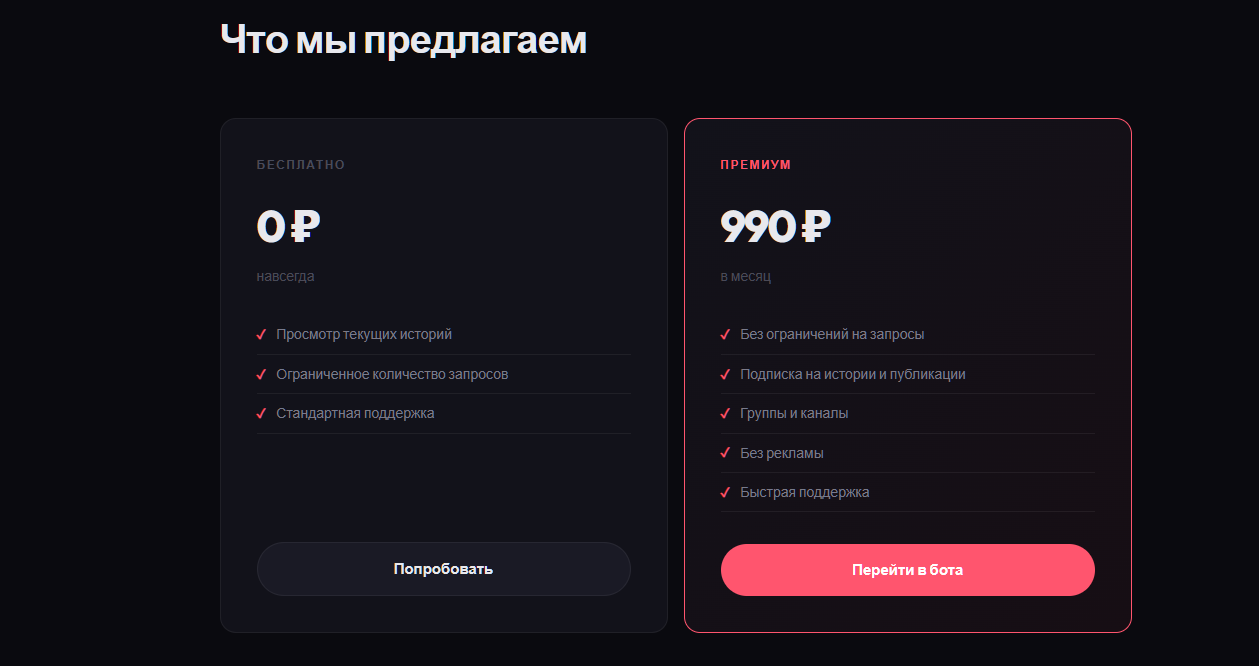Click the "навсегда" text under the free price
Viewport: 1259px width, 666px height.
click(x=285, y=276)
